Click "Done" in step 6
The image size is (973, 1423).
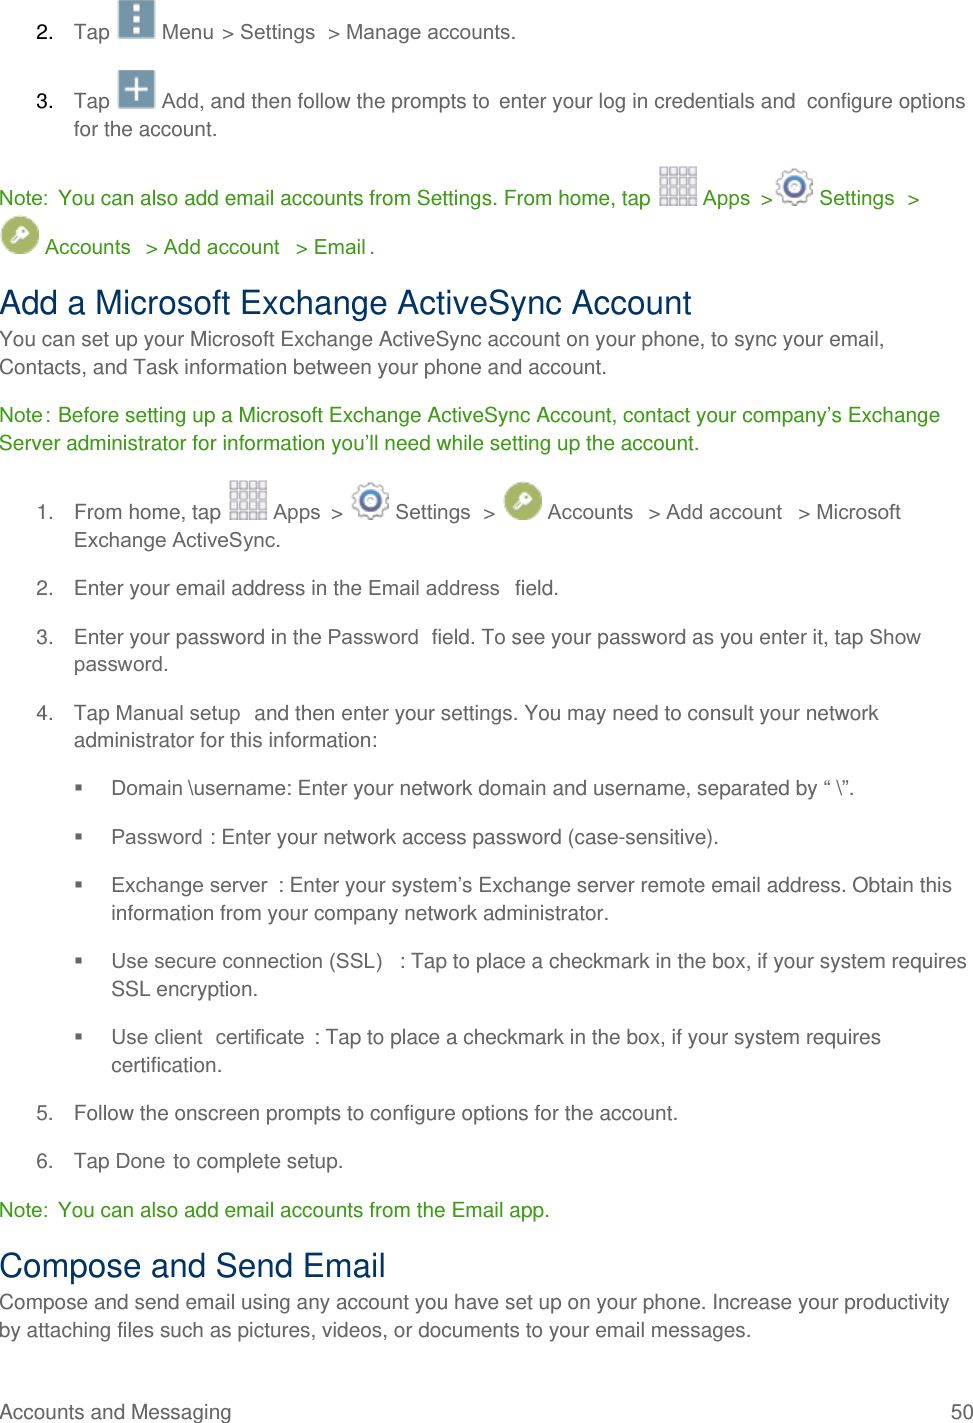coord(140,1161)
